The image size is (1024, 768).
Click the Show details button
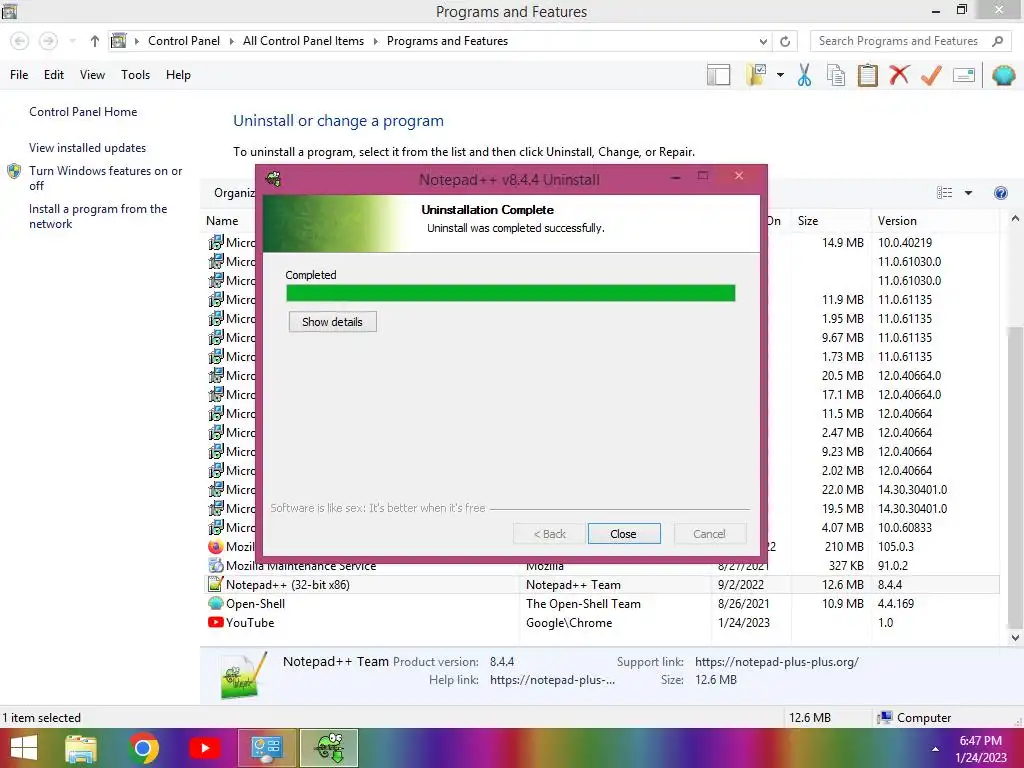tap(332, 322)
